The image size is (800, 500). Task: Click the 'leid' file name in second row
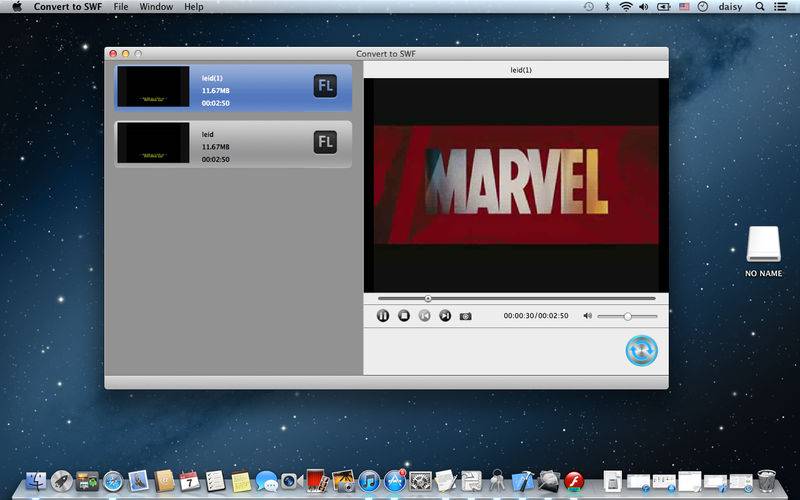coord(207,134)
